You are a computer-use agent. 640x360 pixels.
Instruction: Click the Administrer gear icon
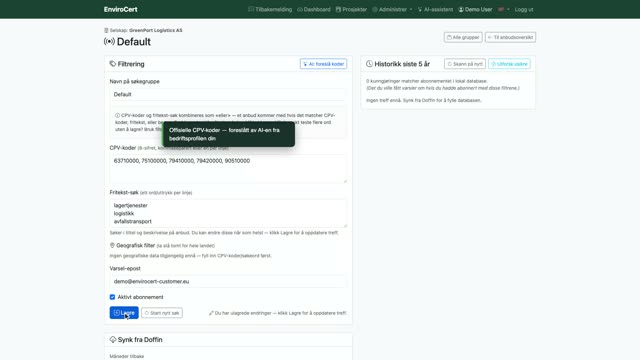tap(375, 9)
